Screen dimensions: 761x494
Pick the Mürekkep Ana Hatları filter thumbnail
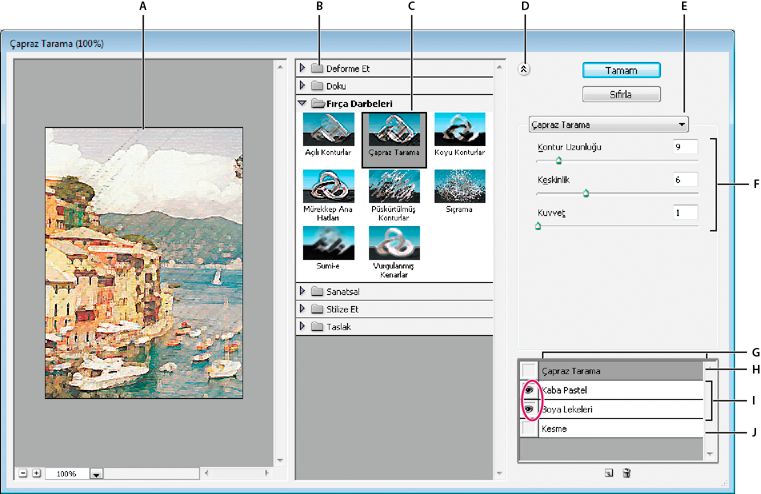coord(328,186)
